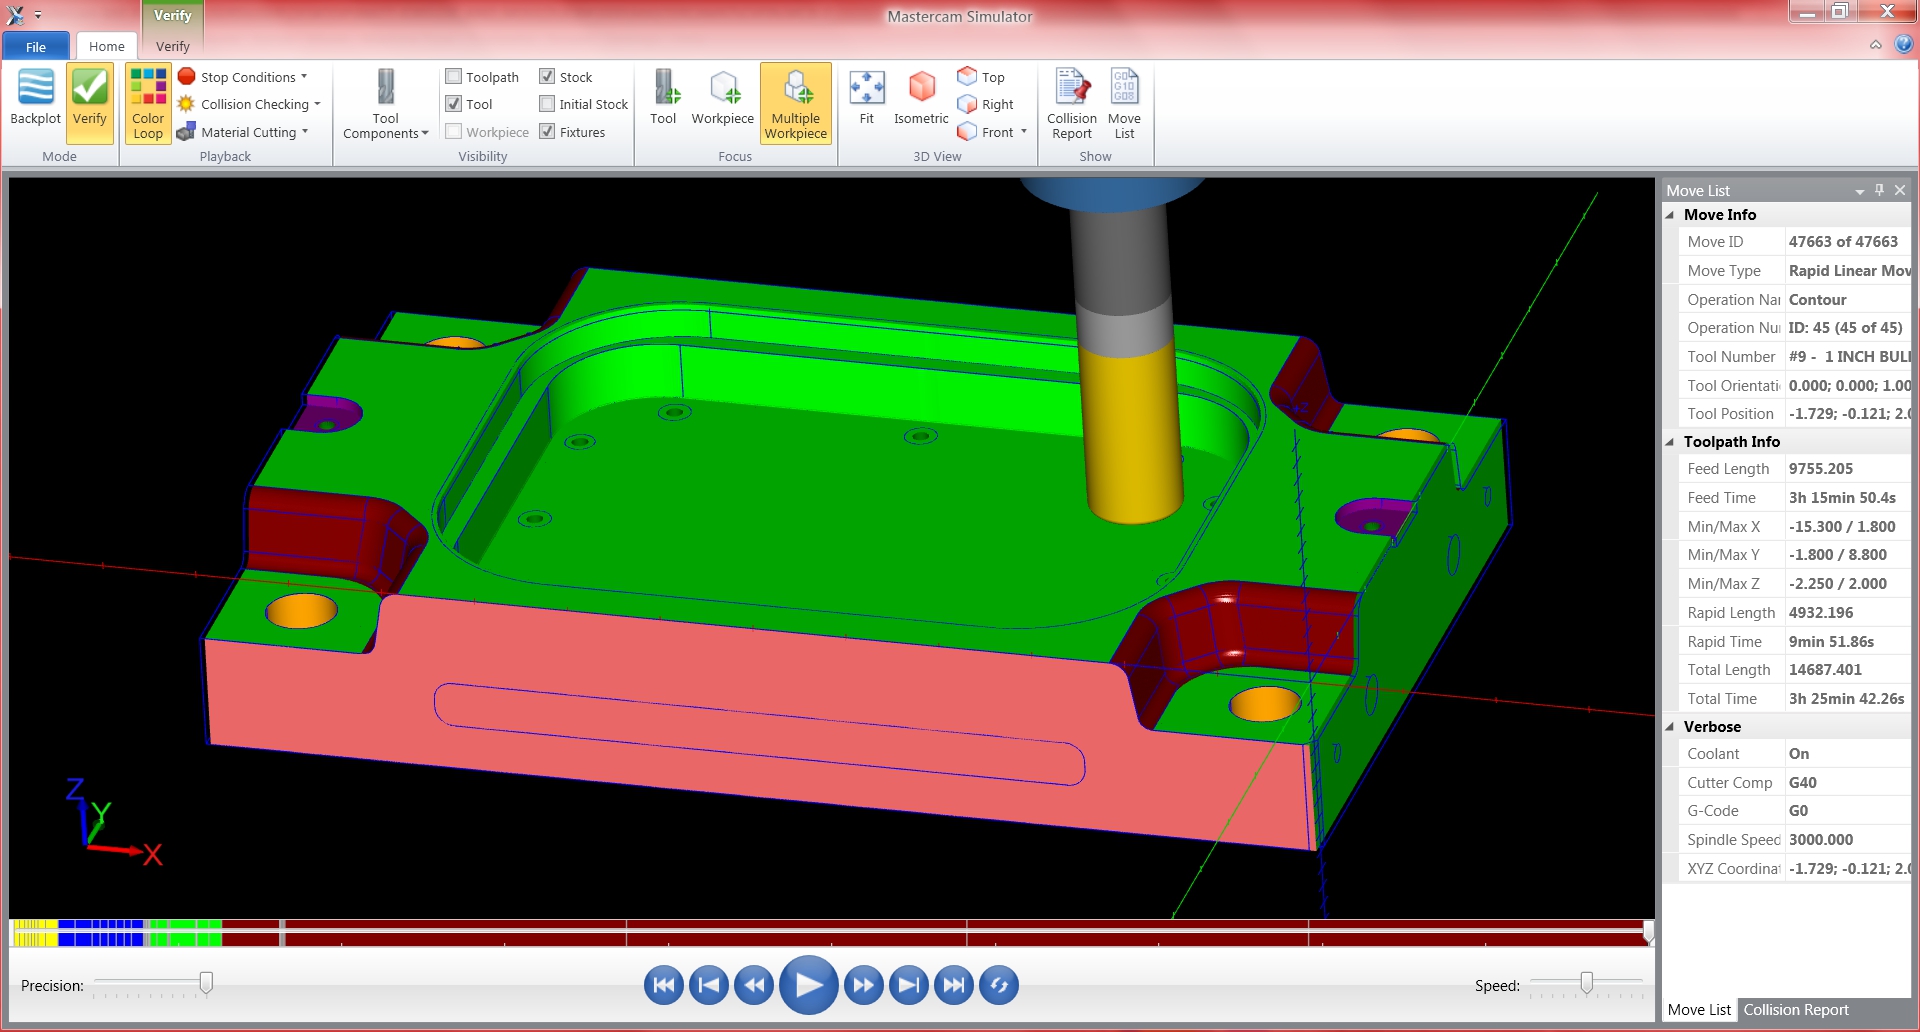Switch to Backplot mode

[x=35, y=98]
